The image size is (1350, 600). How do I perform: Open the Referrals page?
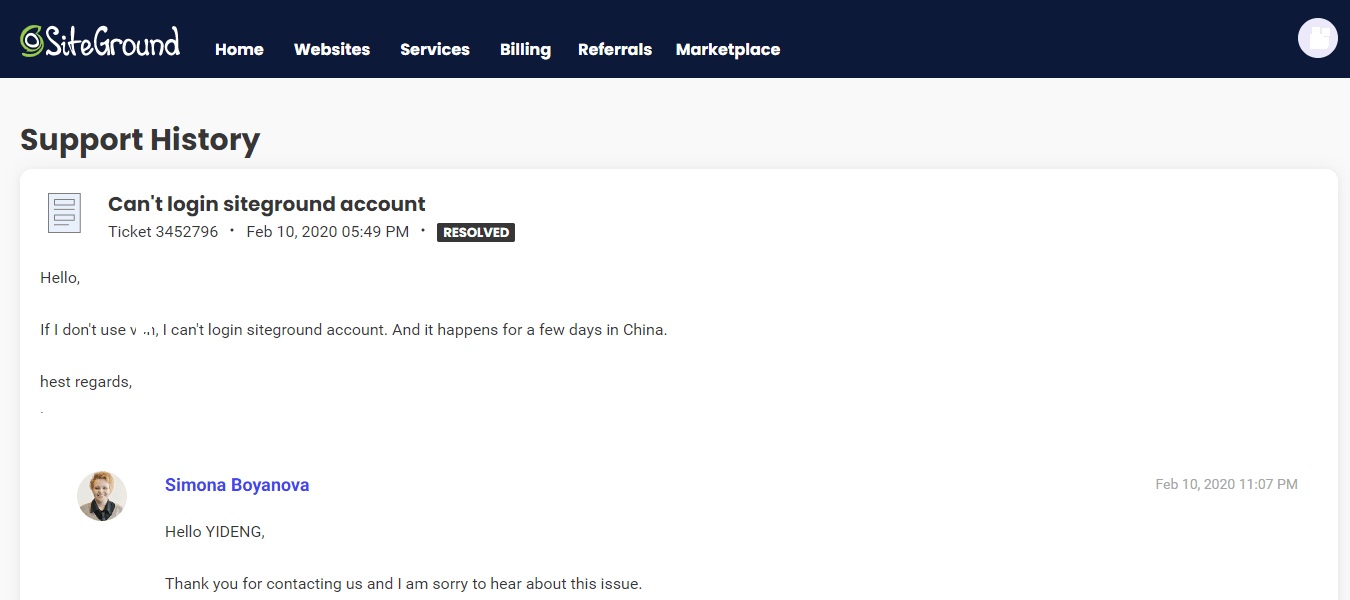point(614,49)
